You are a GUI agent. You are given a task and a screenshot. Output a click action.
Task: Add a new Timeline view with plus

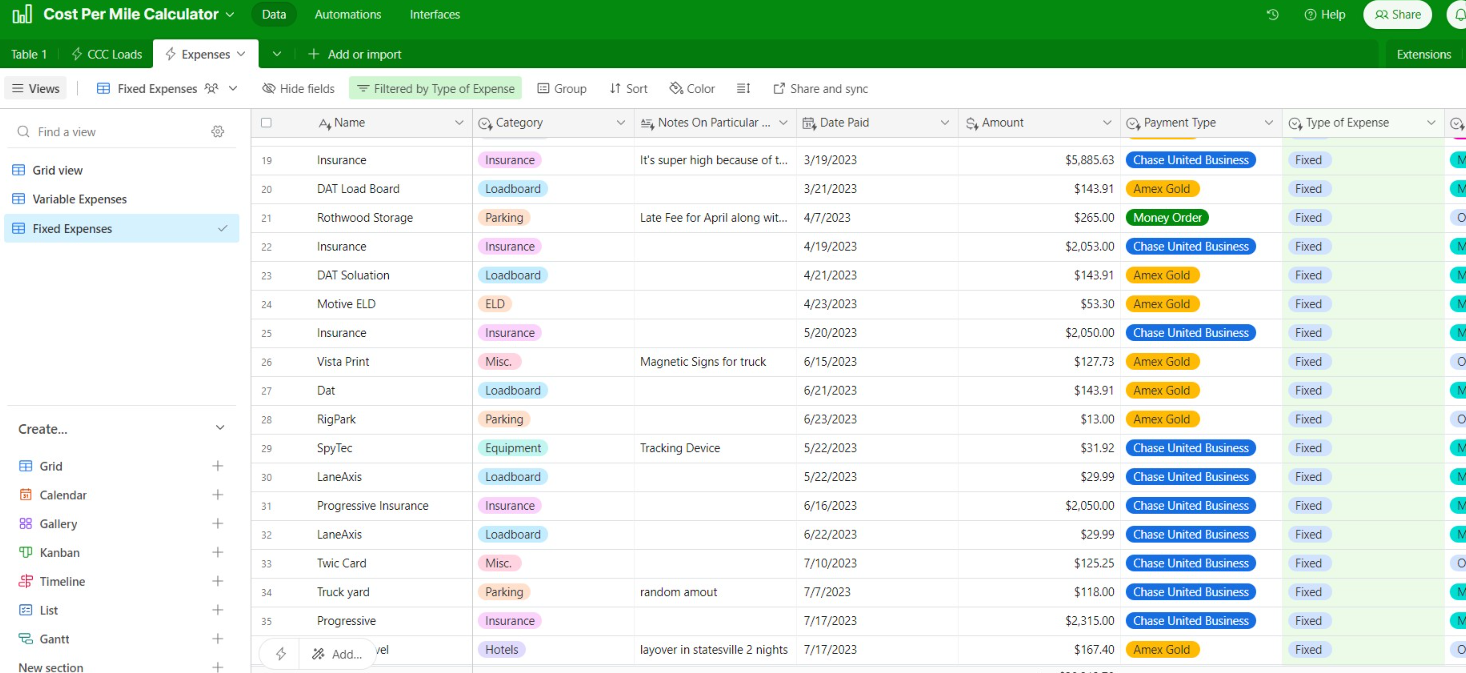pos(217,582)
